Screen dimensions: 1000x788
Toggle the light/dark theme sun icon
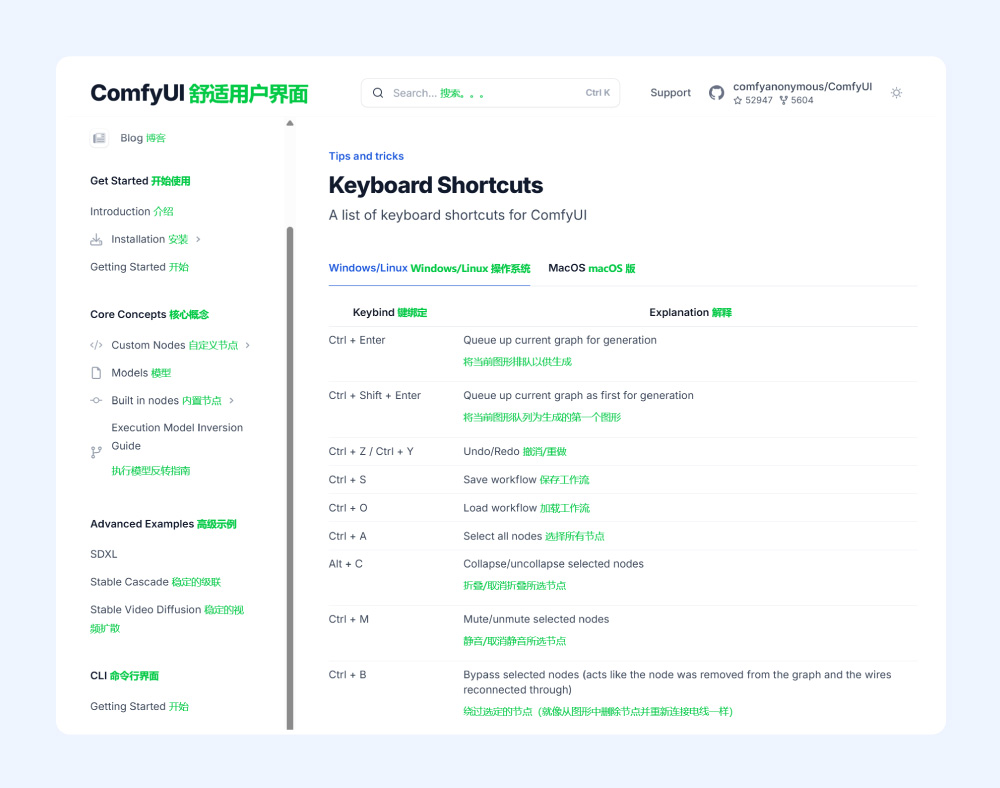pos(896,93)
